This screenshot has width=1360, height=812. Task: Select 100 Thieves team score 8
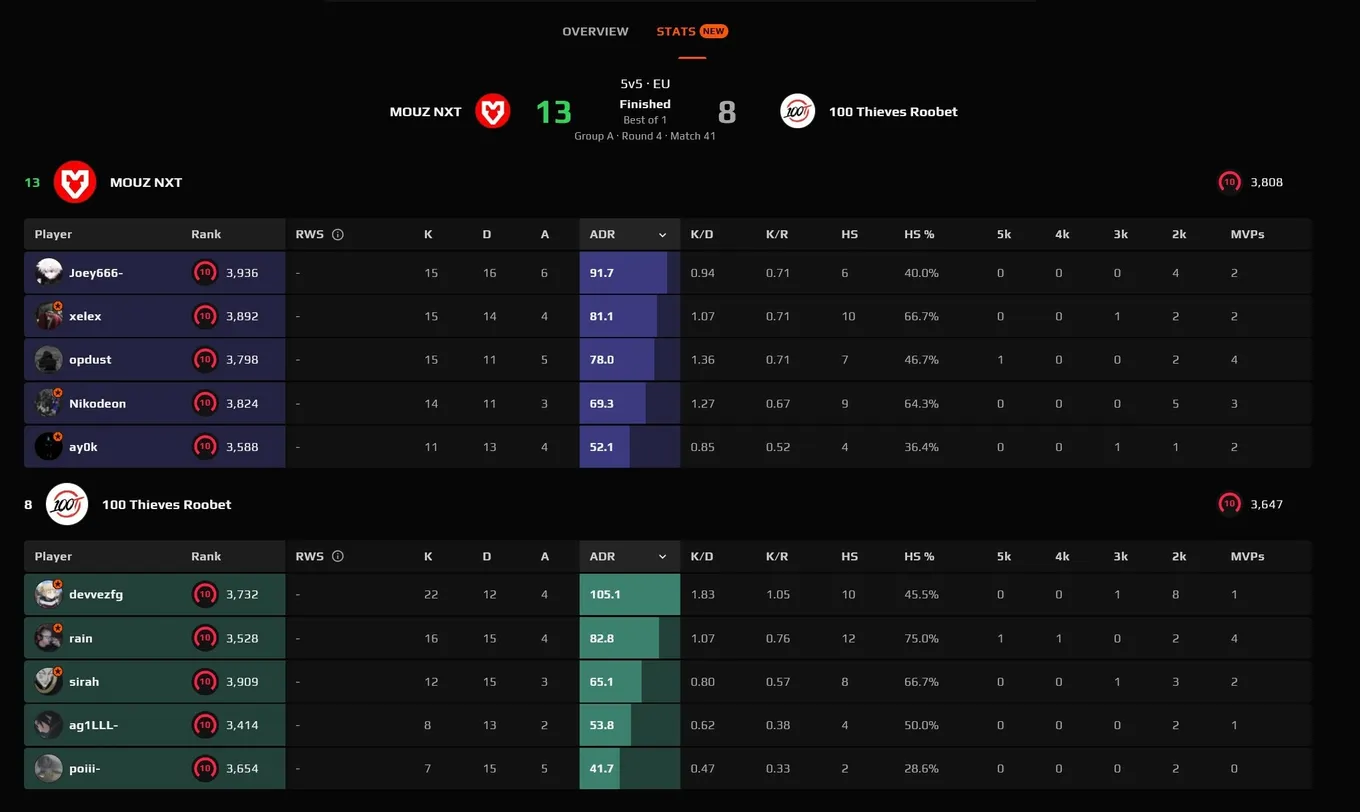(x=727, y=112)
